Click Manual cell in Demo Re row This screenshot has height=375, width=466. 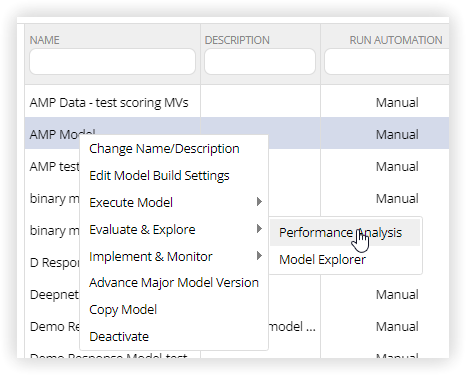[397, 327]
